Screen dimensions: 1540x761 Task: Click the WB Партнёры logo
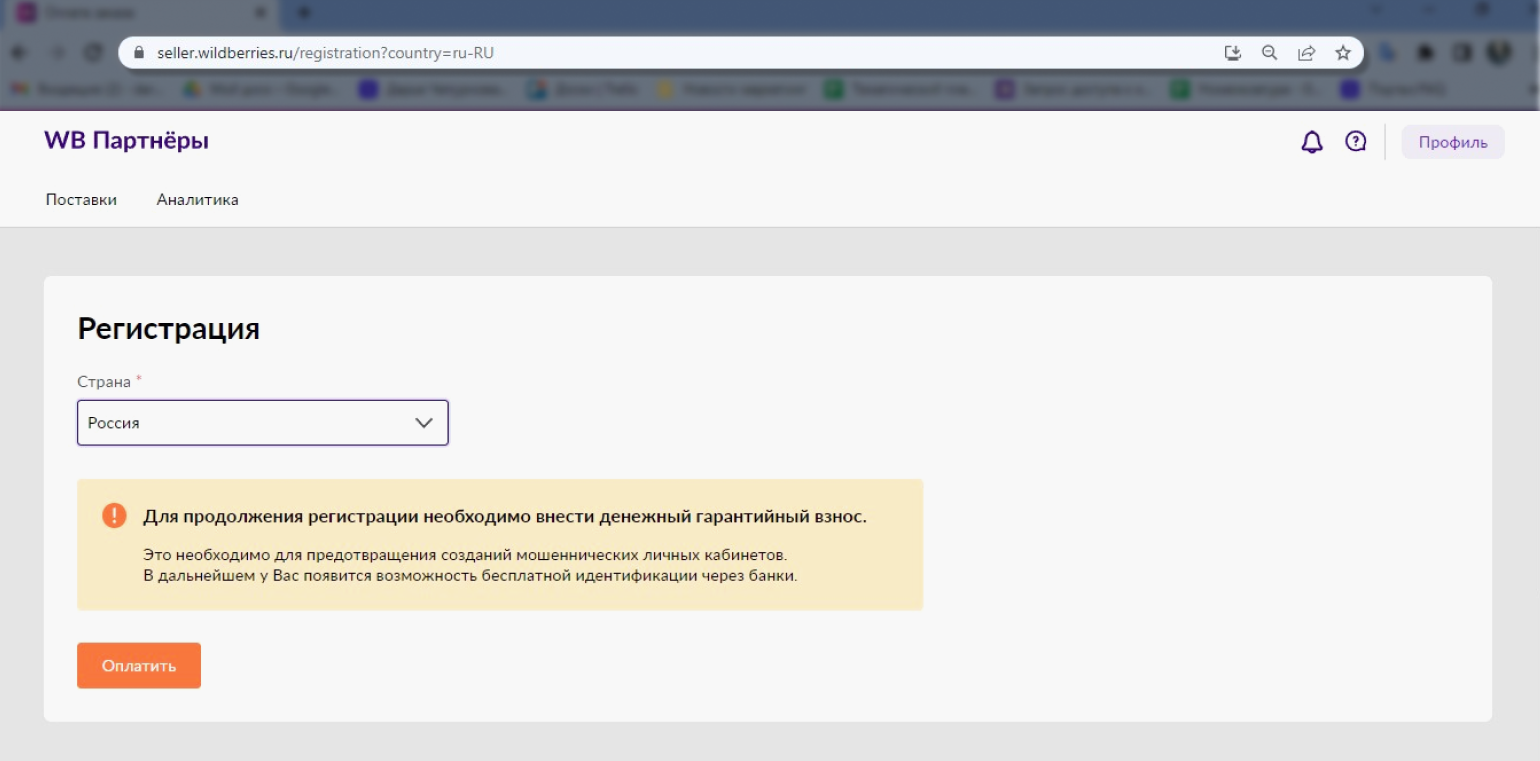(127, 141)
